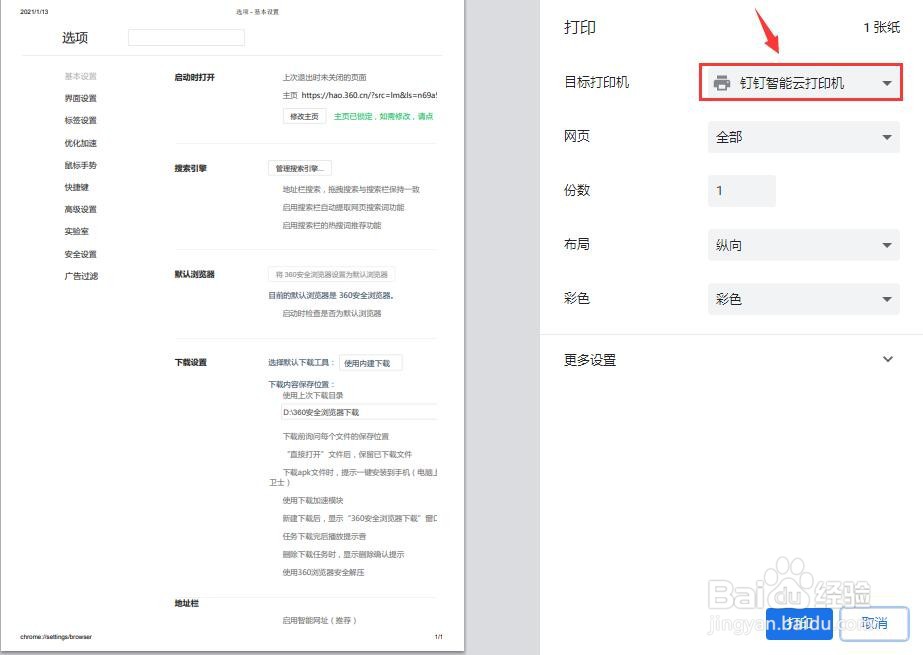The image size is (923, 655).
Task: Click 快捷键 in the preview sidebar
Action: [77, 187]
